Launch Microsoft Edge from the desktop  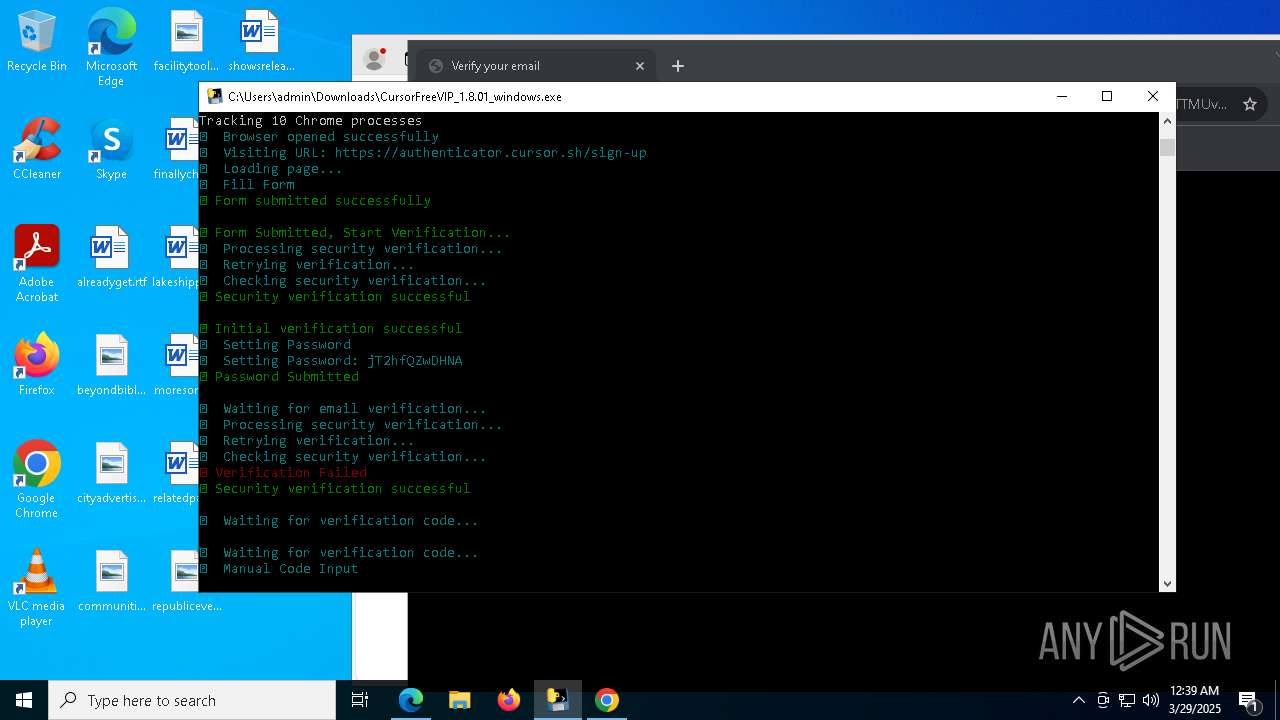(x=111, y=48)
